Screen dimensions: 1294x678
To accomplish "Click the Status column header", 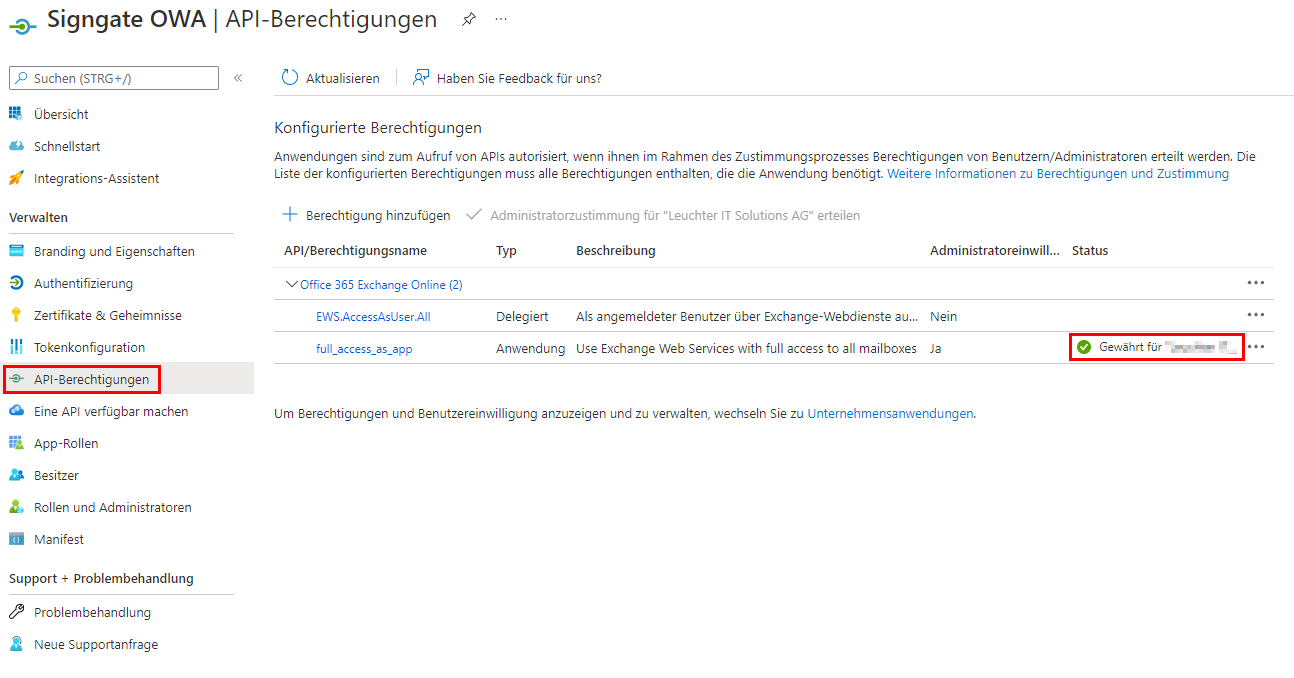I will point(1090,250).
